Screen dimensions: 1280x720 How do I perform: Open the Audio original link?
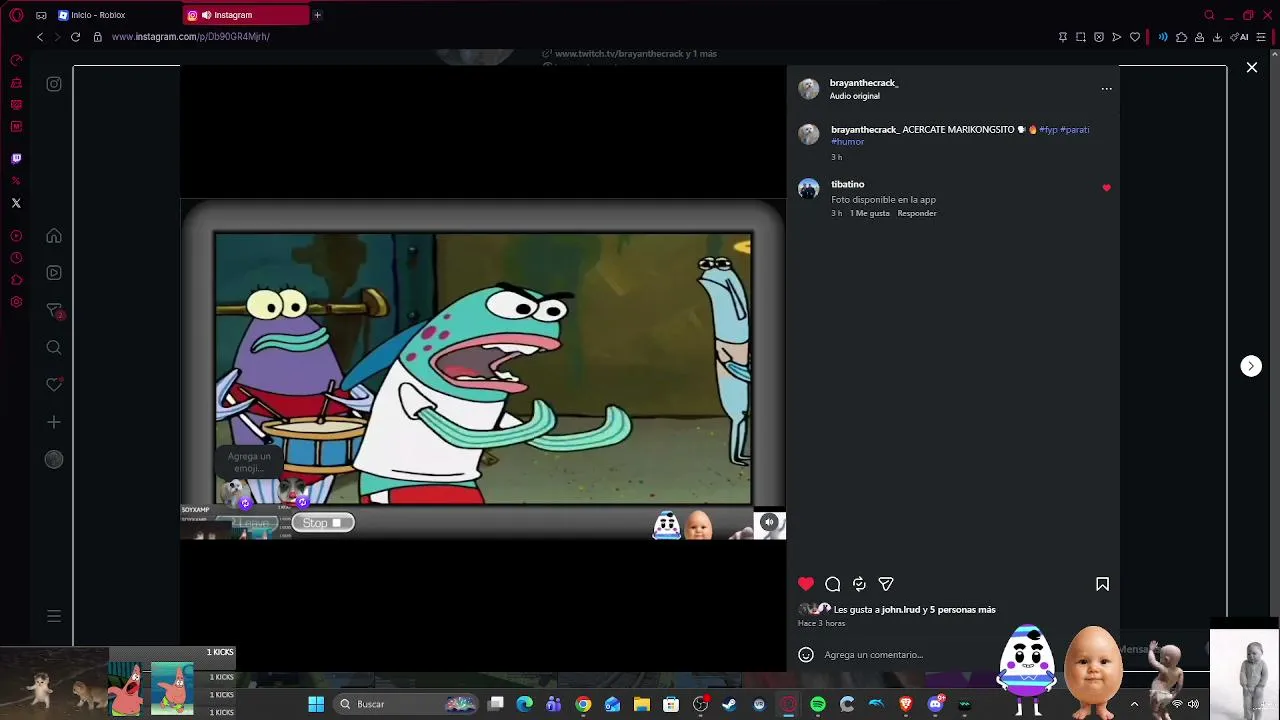click(x=854, y=96)
